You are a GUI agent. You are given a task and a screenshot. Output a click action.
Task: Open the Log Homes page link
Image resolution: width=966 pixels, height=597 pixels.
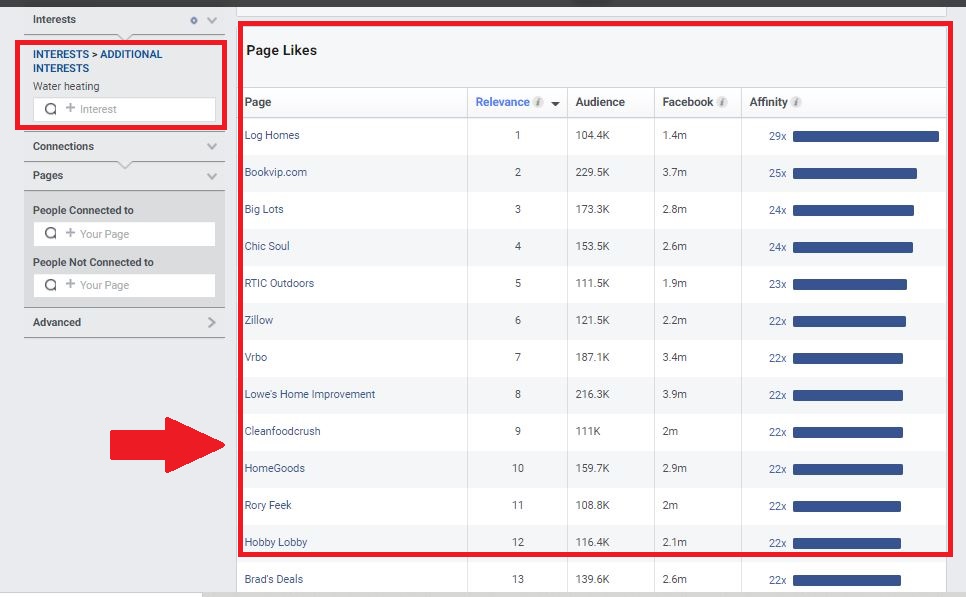(272, 136)
